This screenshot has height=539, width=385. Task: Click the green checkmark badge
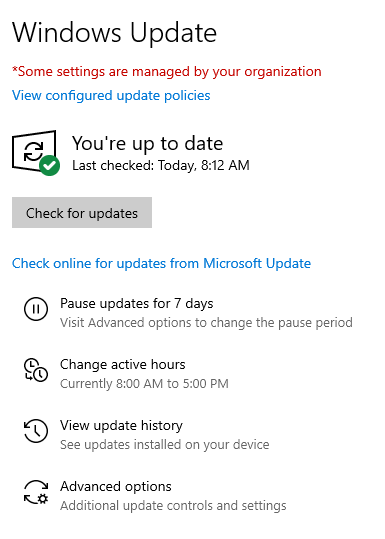50,165
